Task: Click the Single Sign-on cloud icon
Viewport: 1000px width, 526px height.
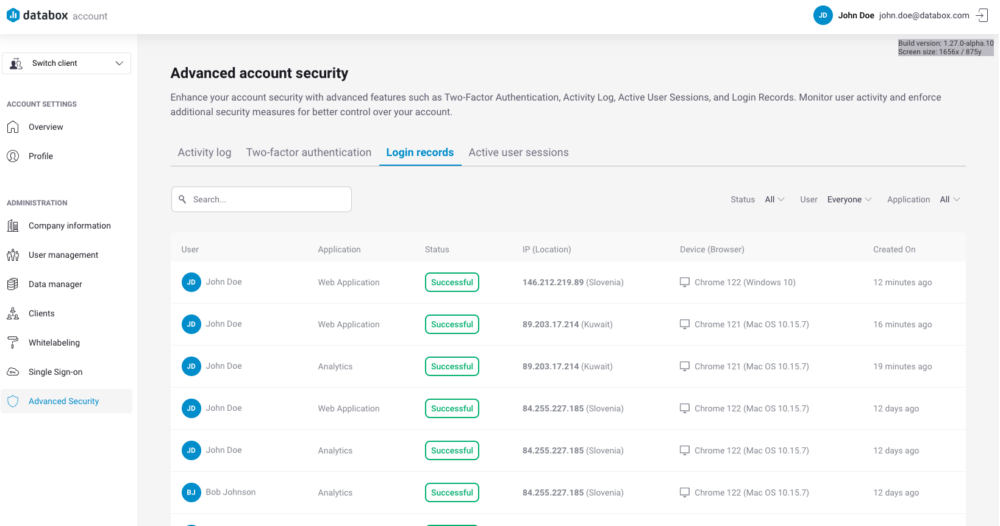Action: 13,372
